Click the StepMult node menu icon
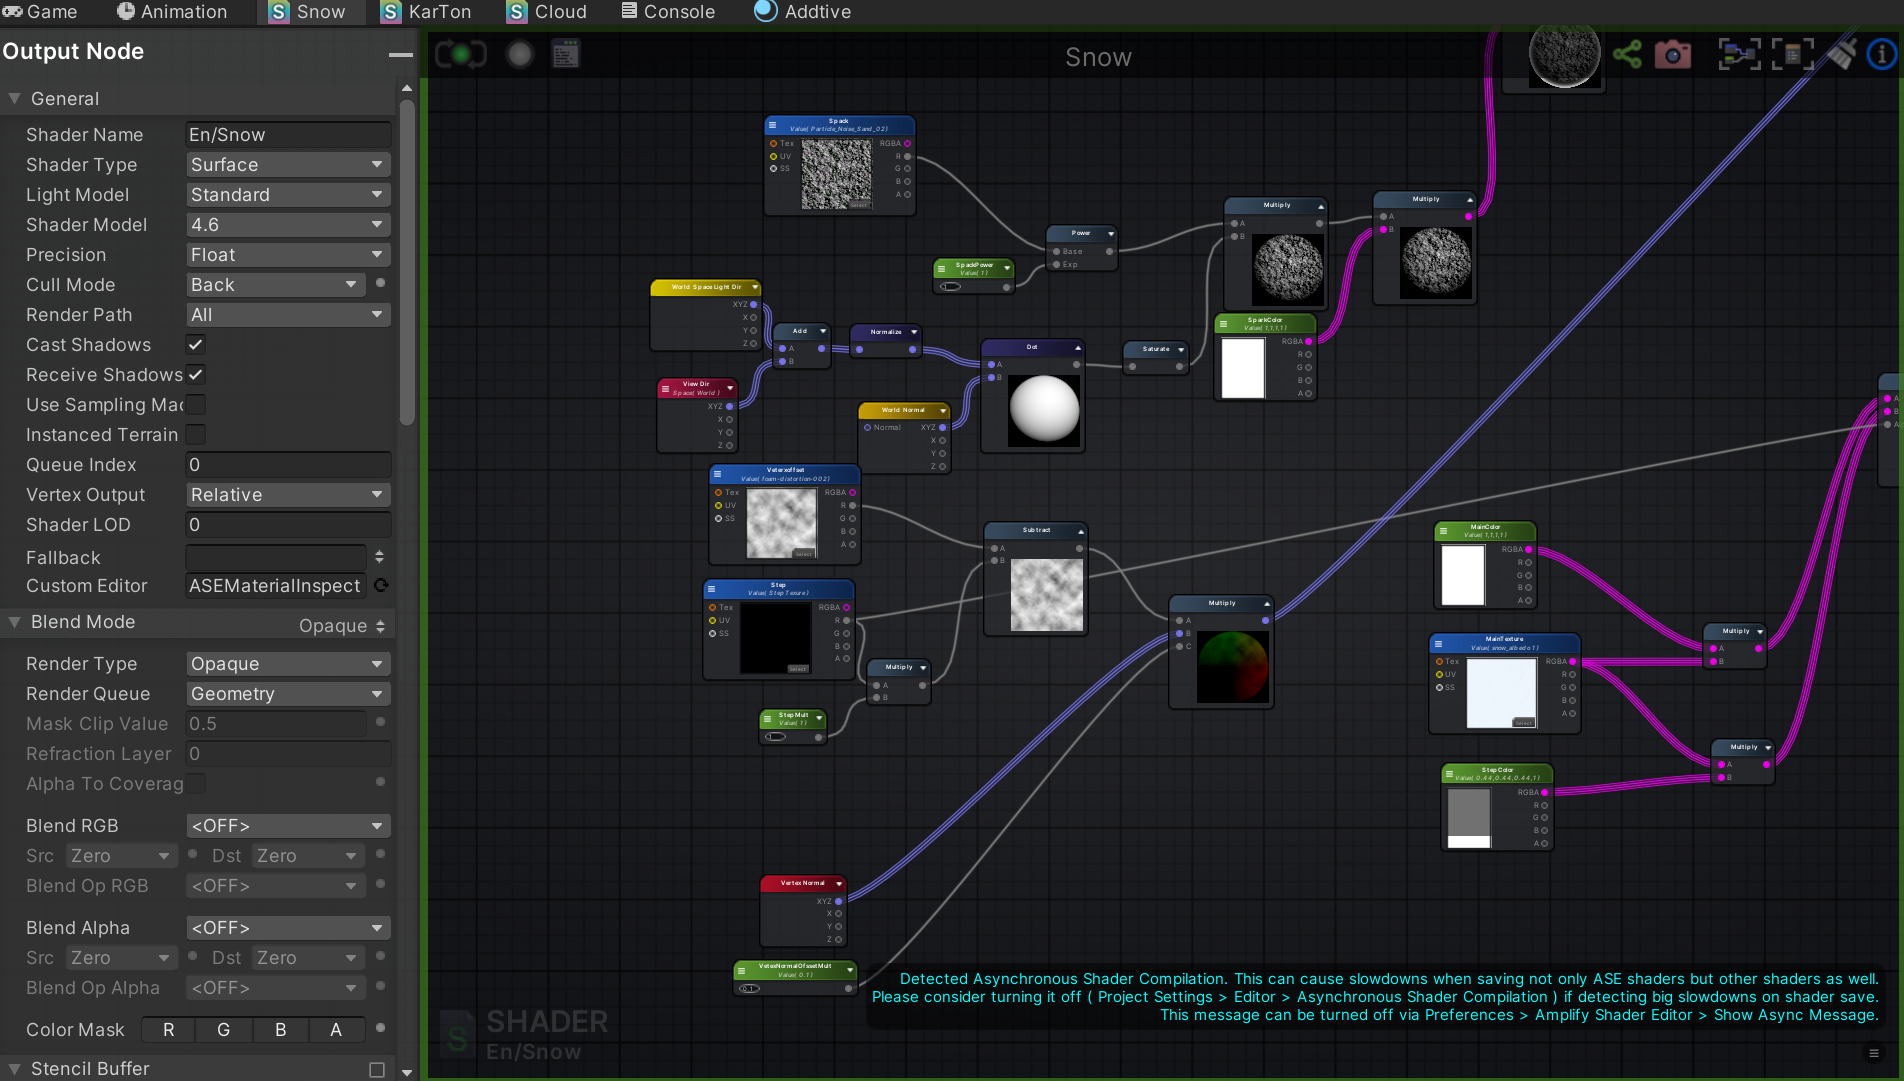This screenshot has height=1081, width=1904. (767, 718)
